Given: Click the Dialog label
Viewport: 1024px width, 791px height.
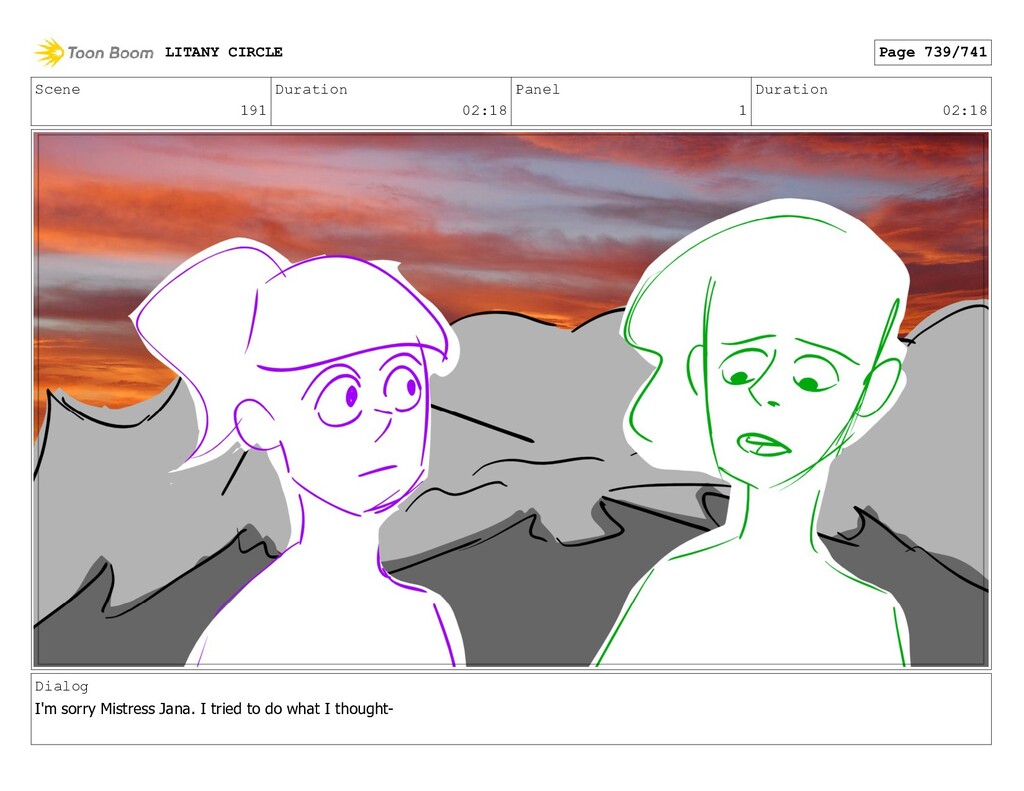Looking at the screenshot, I should point(61,686).
